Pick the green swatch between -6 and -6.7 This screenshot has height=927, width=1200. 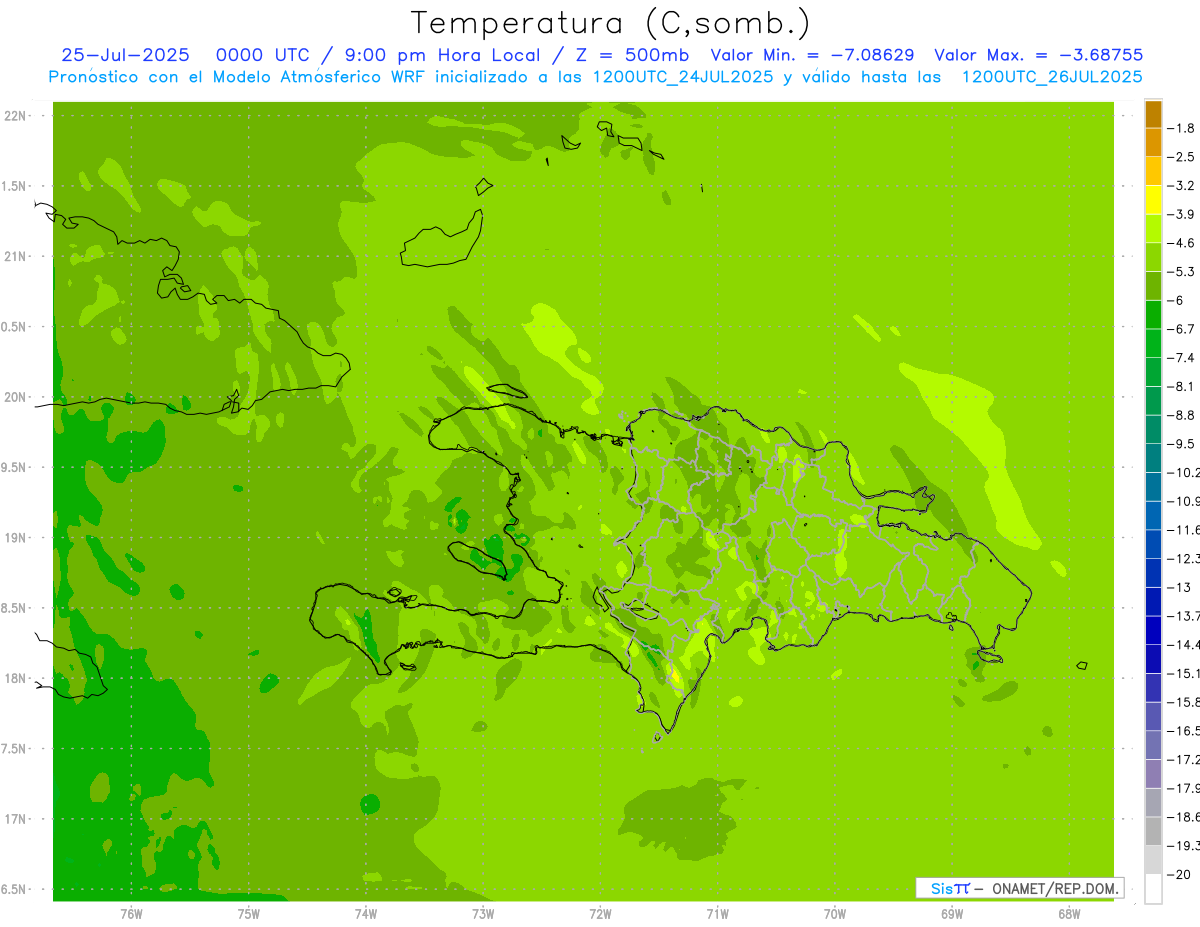pos(1154,315)
